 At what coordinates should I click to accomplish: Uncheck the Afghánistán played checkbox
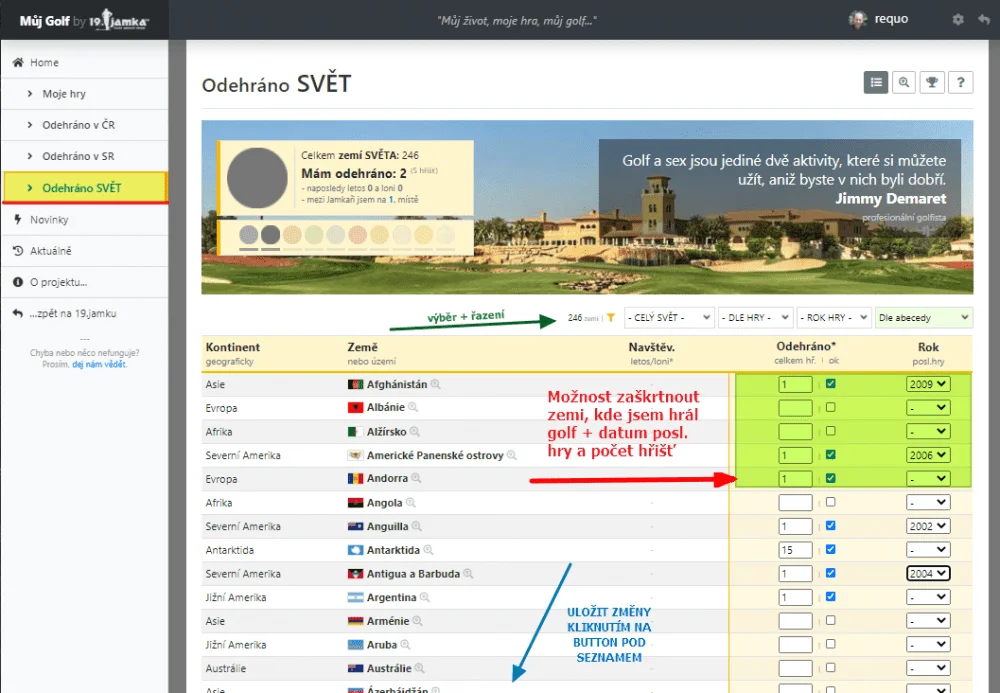(x=830, y=384)
